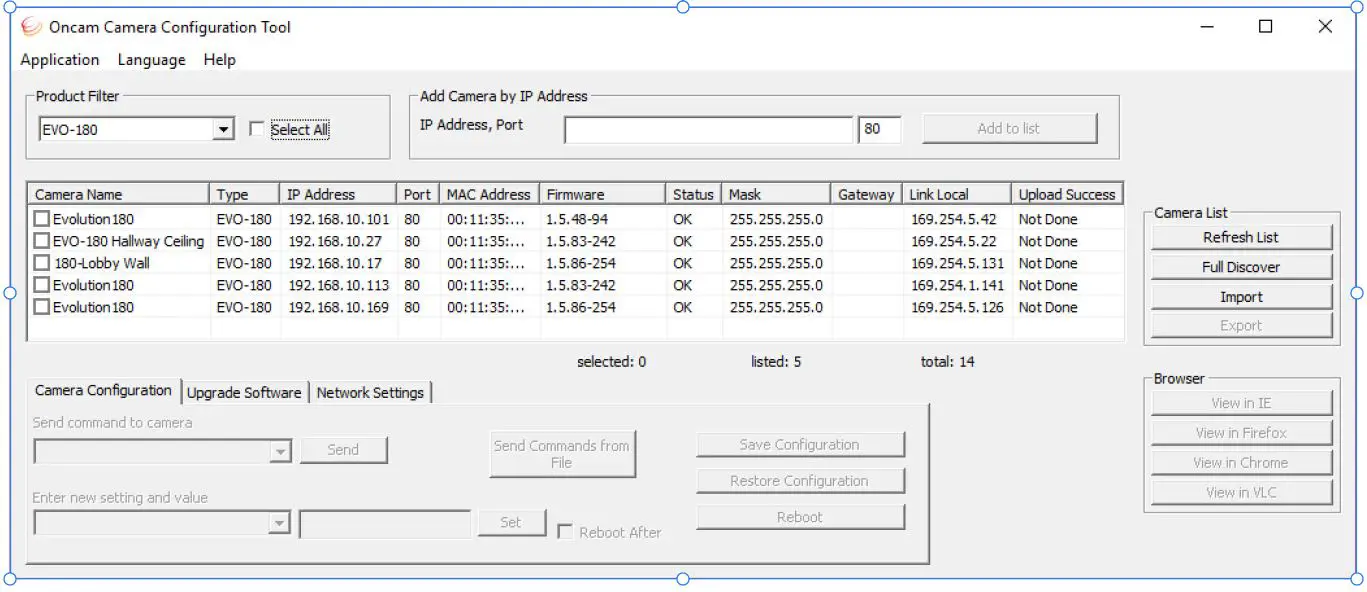Click the Refresh List button
Image resolution: width=1367 pixels, height=592 pixels.
click(1241, 237)
